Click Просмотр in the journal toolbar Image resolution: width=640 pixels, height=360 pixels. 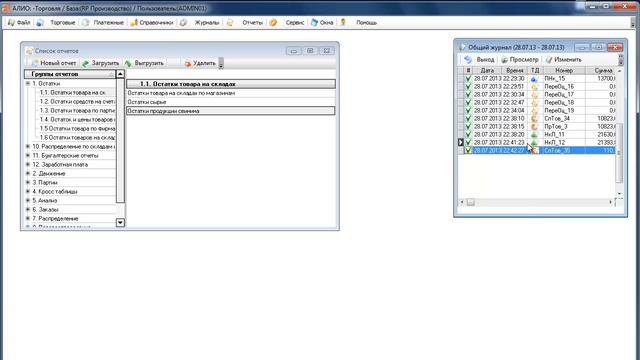(520, 60)
